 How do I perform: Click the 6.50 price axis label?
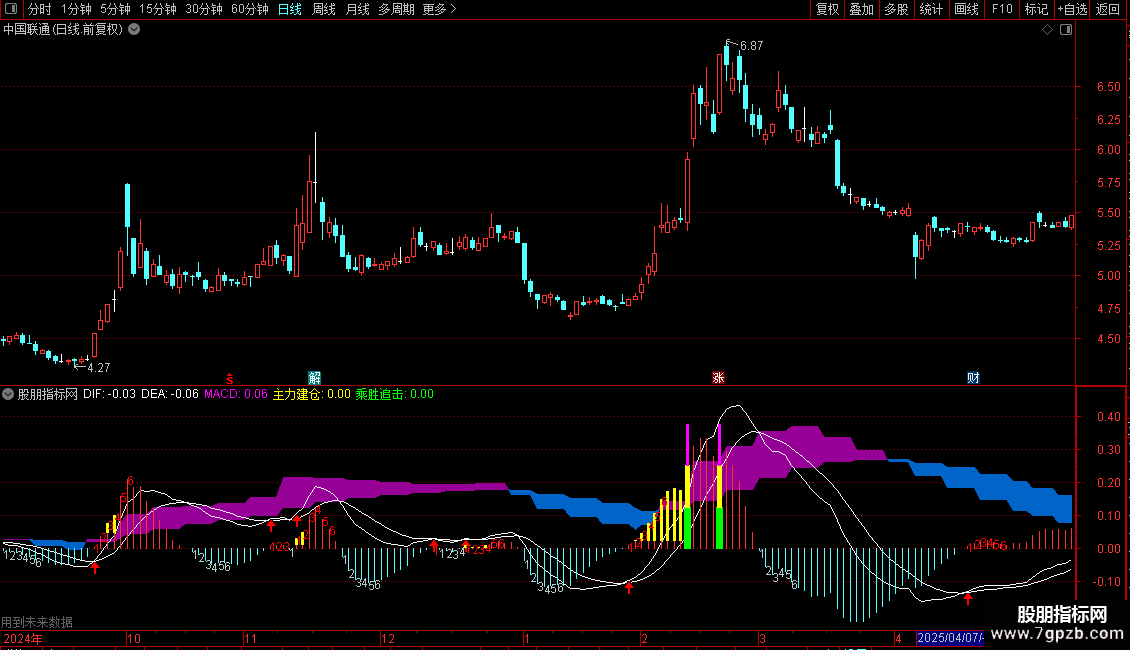tap(1108, 86)
